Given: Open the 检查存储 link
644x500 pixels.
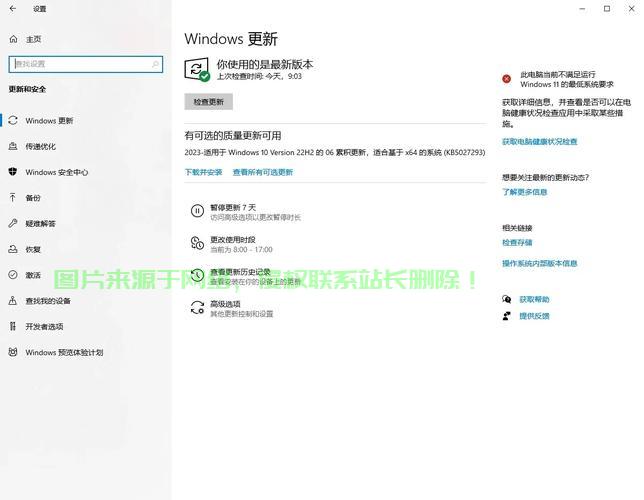Looking at the screenshot, I should tap(517, 242).
